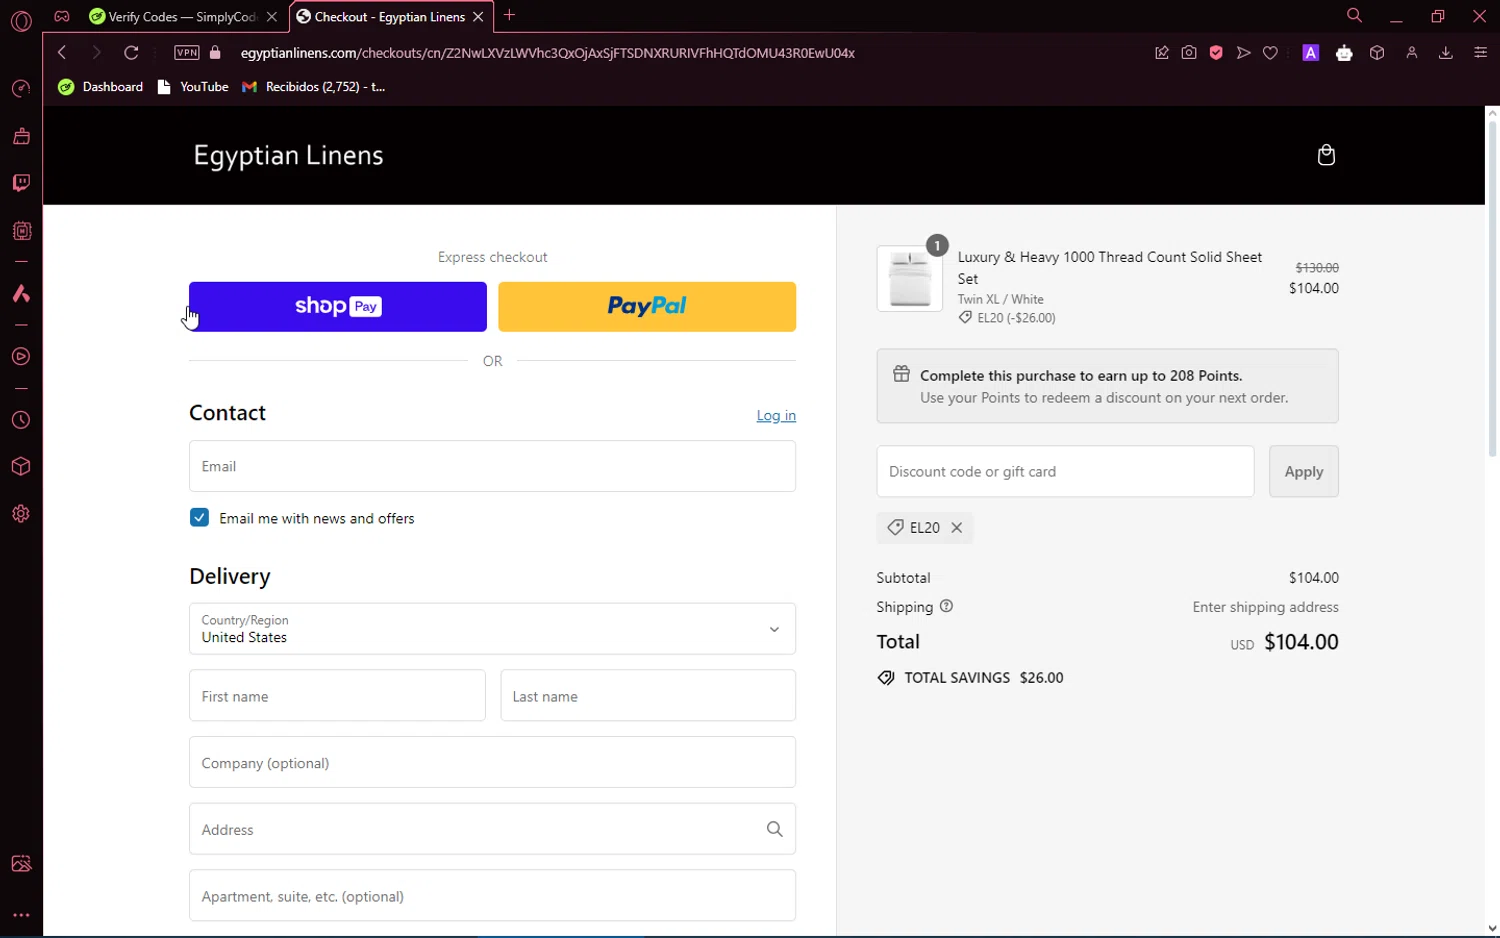1500x938 pixels.
Task: Click the search tabs magnifier icon
Action: 1354,15
